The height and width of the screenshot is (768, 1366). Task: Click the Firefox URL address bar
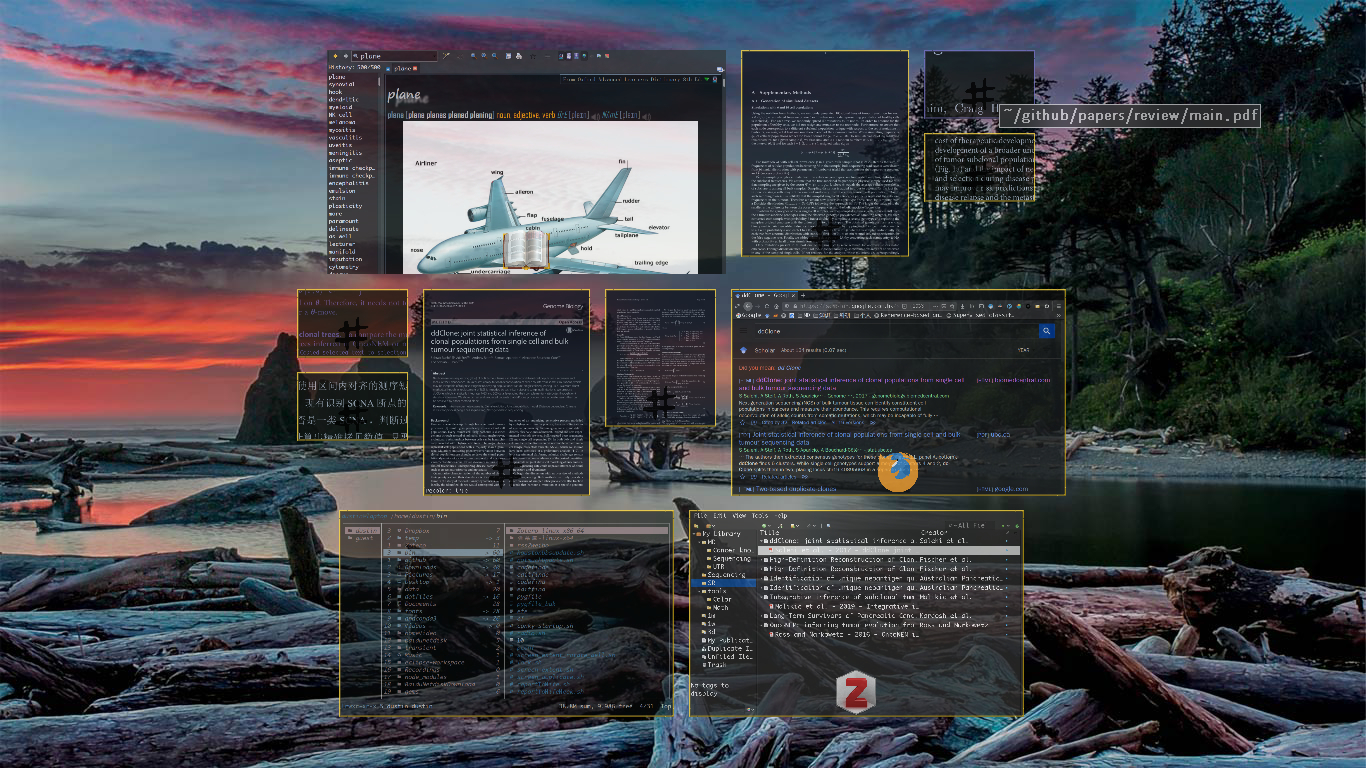tap(870, 306)
